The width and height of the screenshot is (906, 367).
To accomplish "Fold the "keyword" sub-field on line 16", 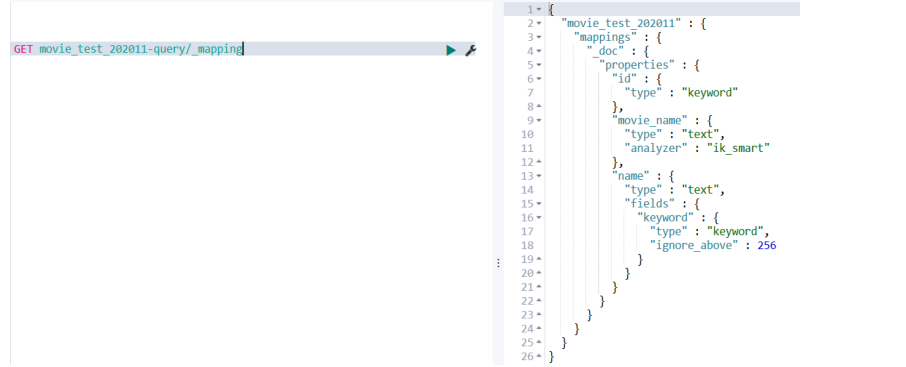I will tap(539, 218).
